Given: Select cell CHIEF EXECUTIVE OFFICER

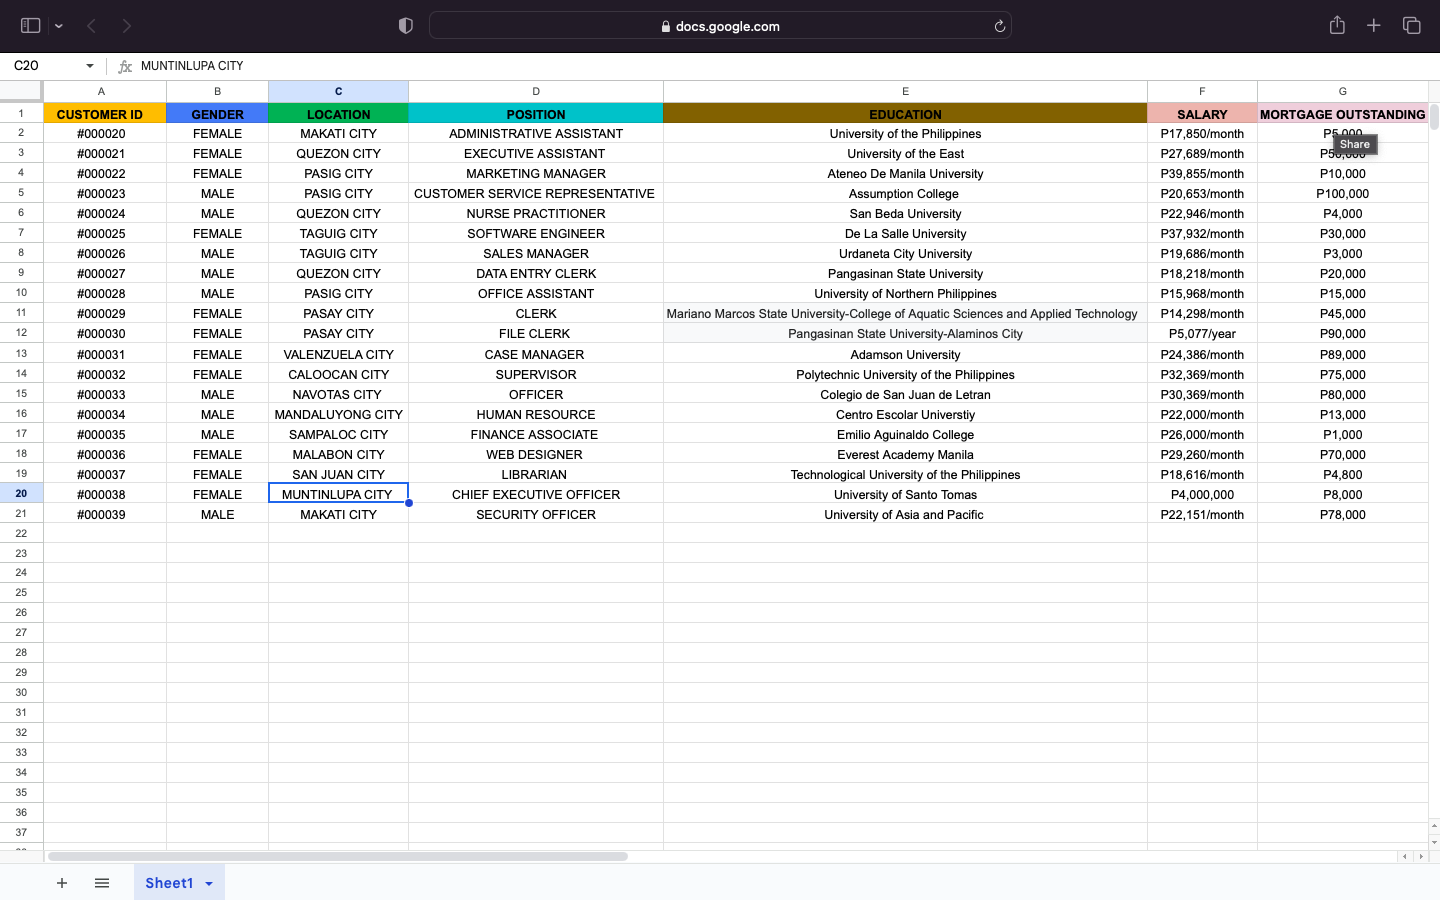Looking at the screenshot, I should pos(536,494).
